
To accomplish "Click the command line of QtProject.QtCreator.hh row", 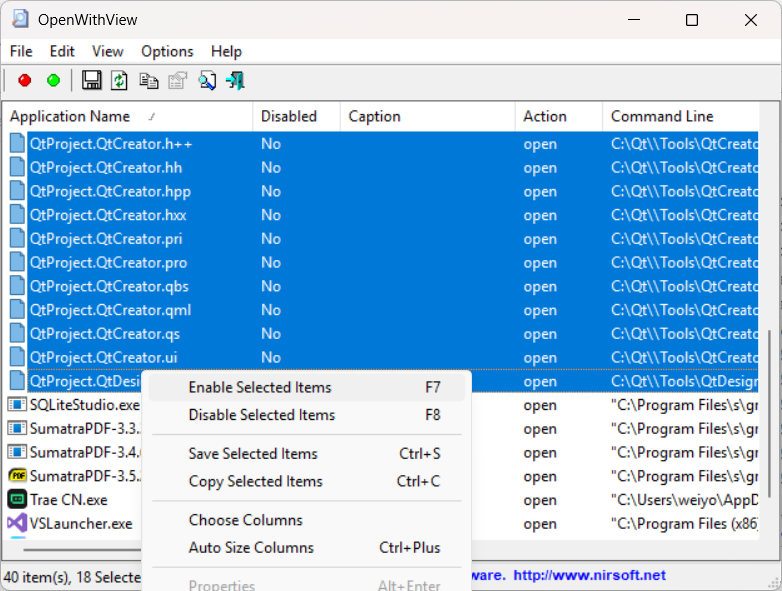I will pyautogui.click(x=685, y=167).
